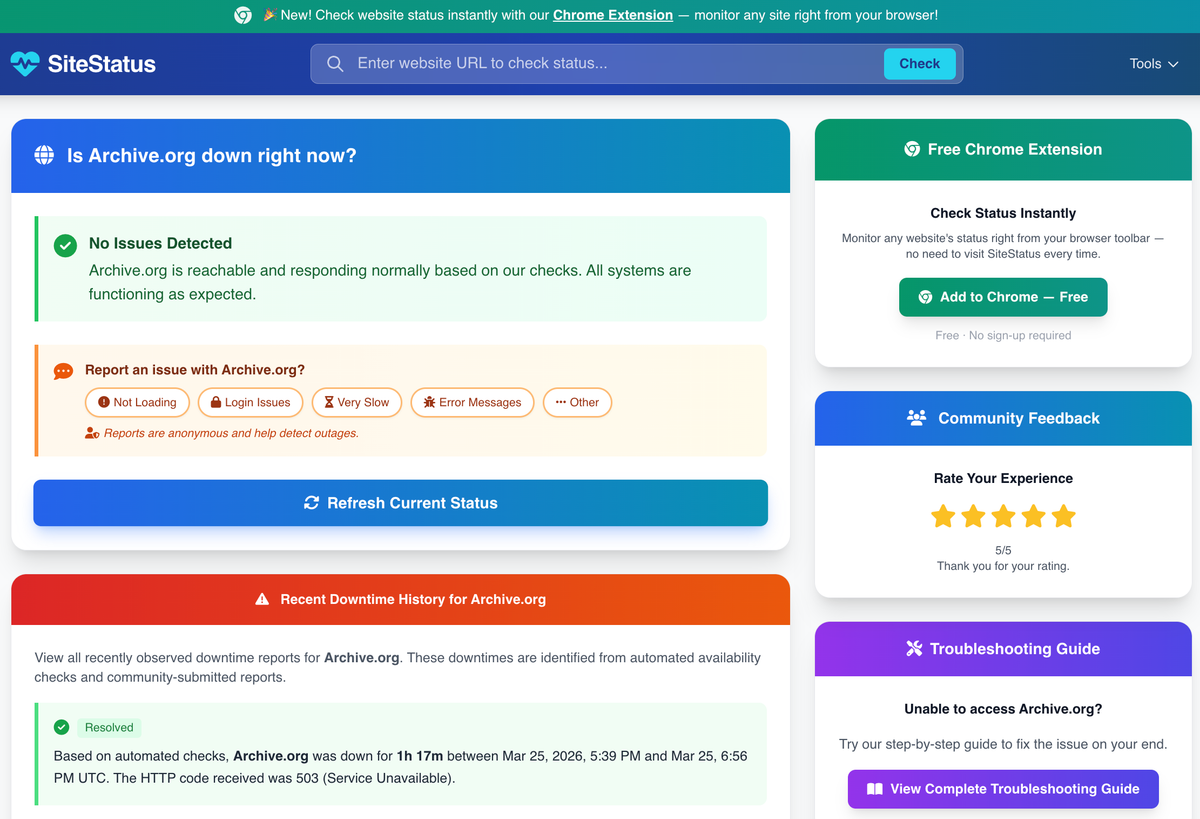1200x819 pixels.
Task: Click the green check icon beside Resolved badge
Action: point(62,727)
